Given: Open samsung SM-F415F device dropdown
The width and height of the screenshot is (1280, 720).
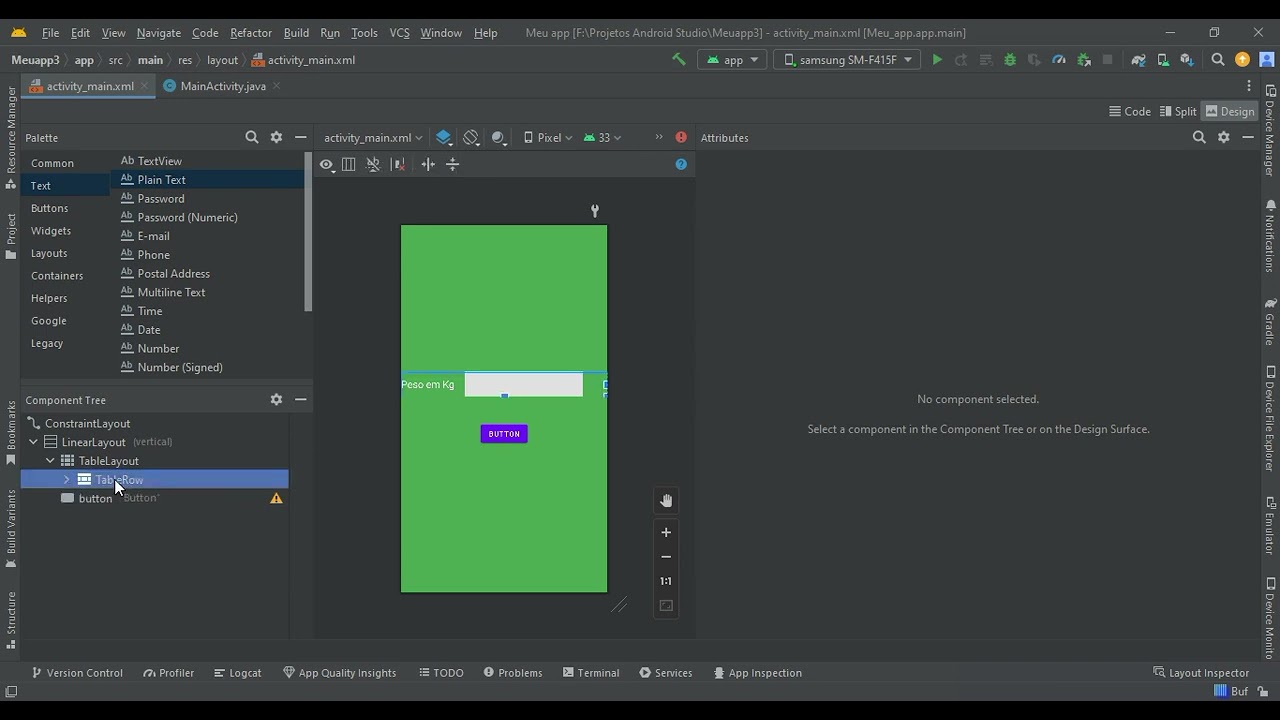Looking at the screenshot, I should tap(847, 60).
